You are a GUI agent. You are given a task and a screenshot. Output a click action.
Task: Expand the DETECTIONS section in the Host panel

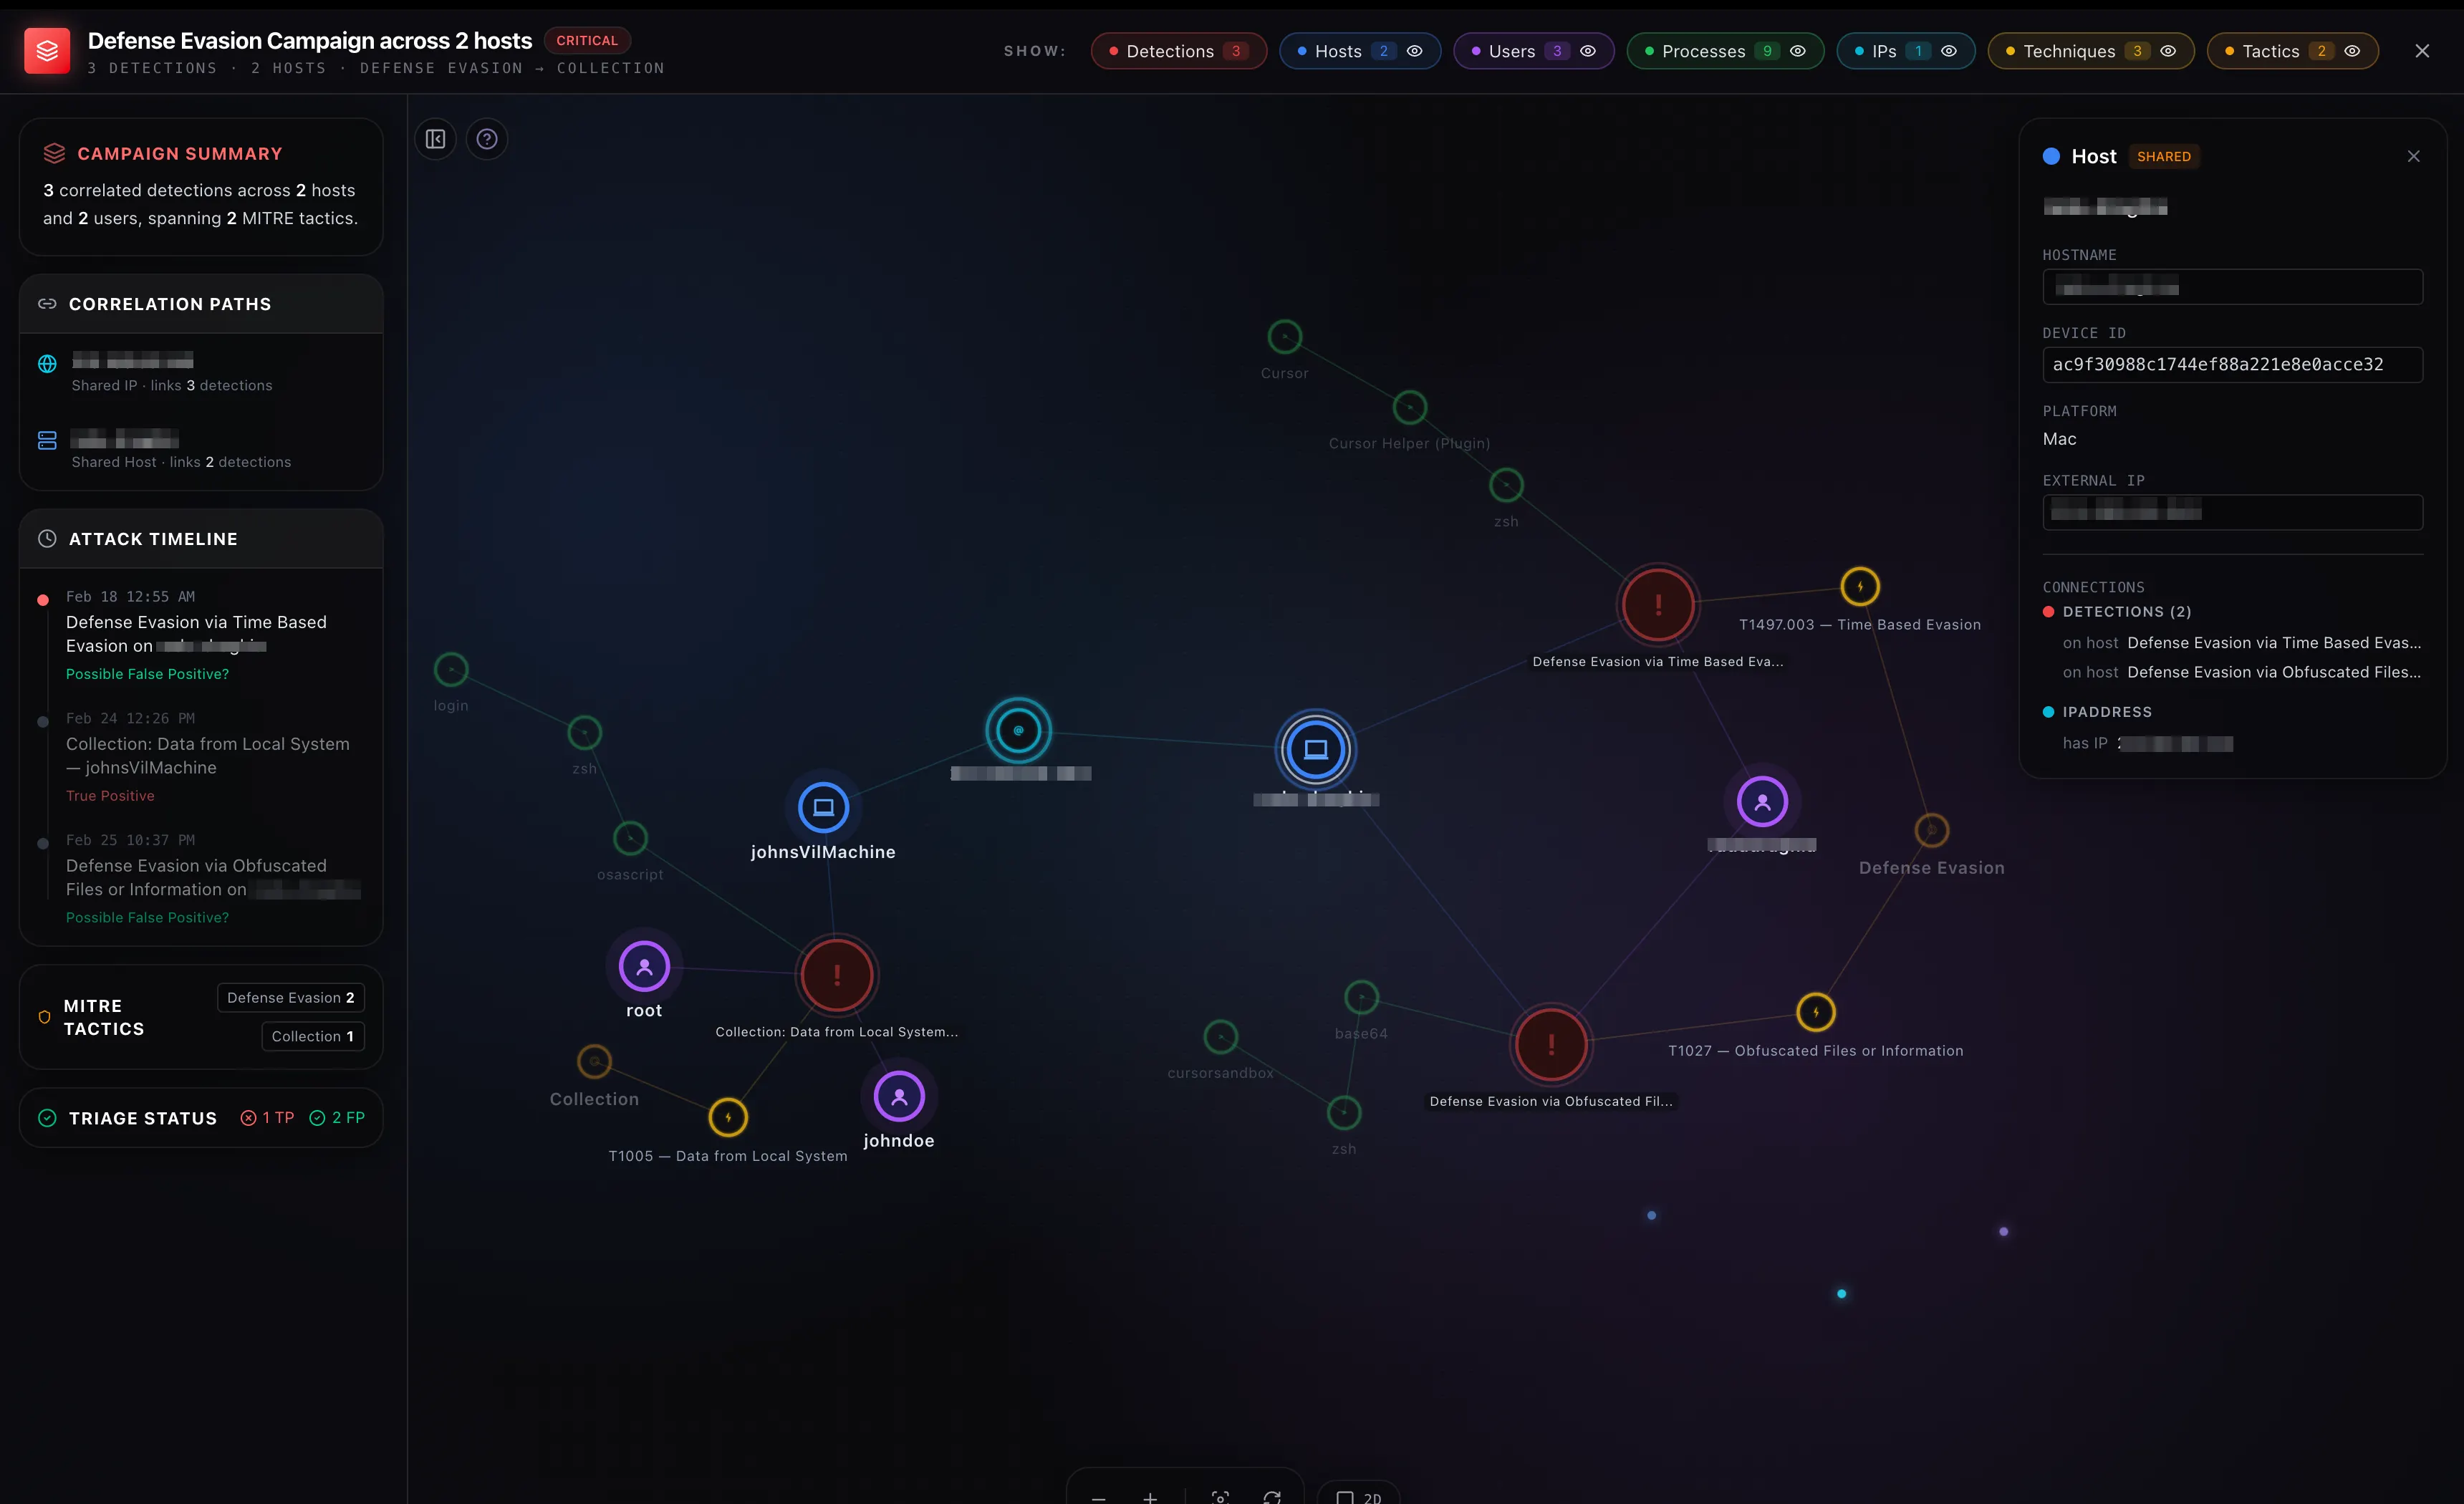click(x=2127, y=612)
